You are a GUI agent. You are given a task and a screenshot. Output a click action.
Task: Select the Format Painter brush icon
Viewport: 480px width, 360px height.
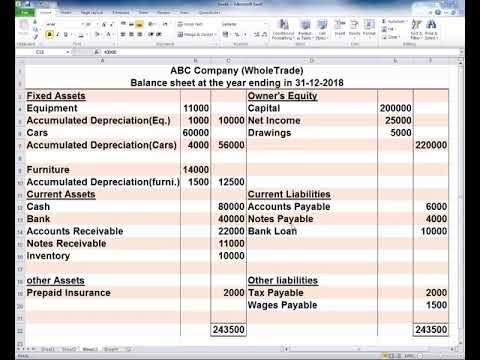pyautogui.click(x=36, y=37)
